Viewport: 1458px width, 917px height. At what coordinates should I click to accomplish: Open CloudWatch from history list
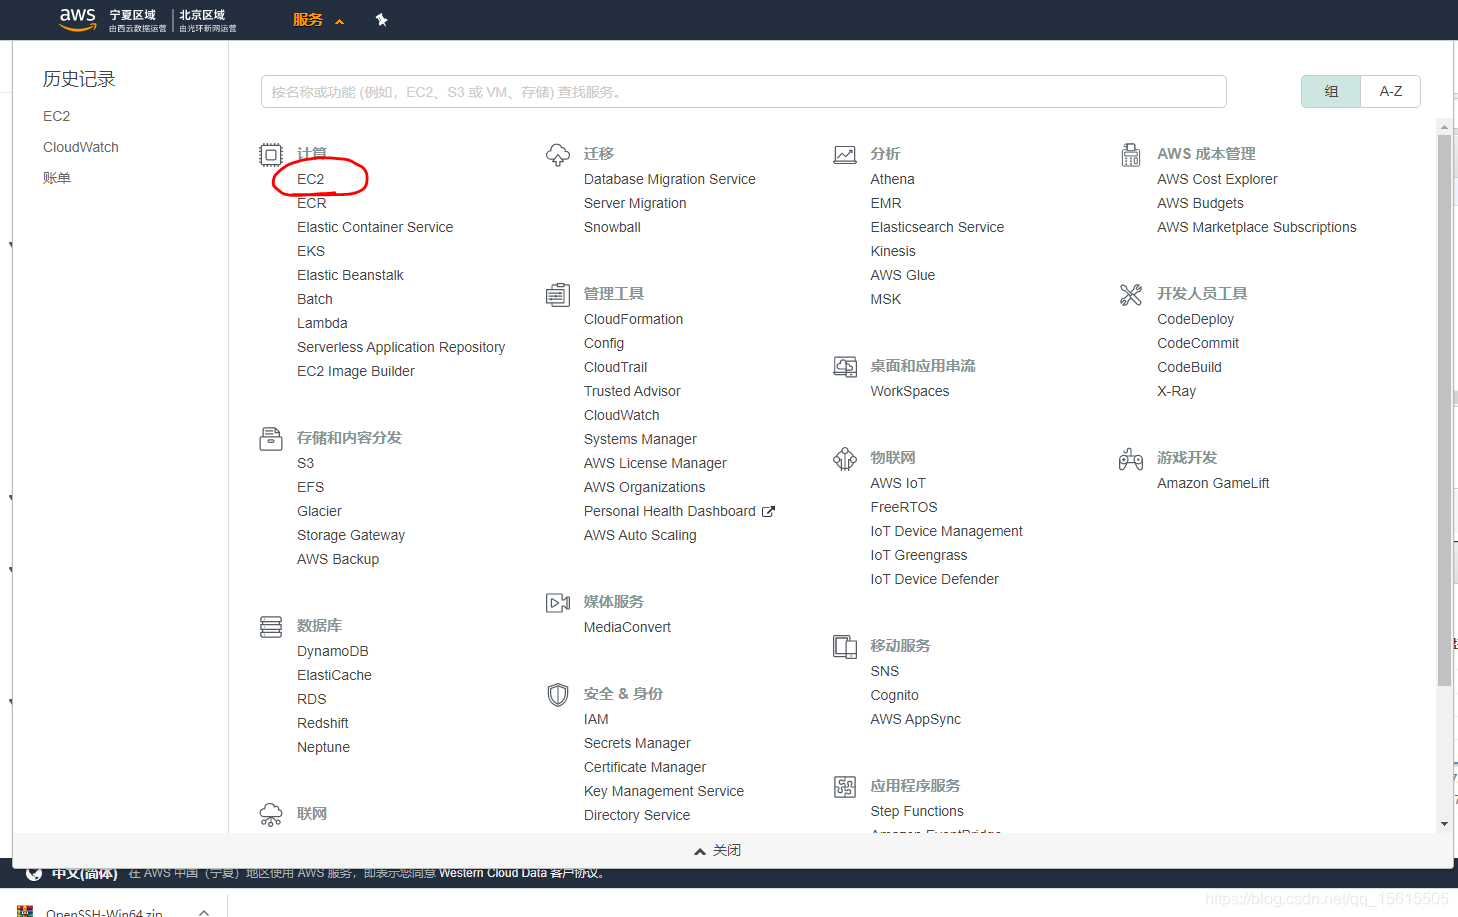pos(81,147)
